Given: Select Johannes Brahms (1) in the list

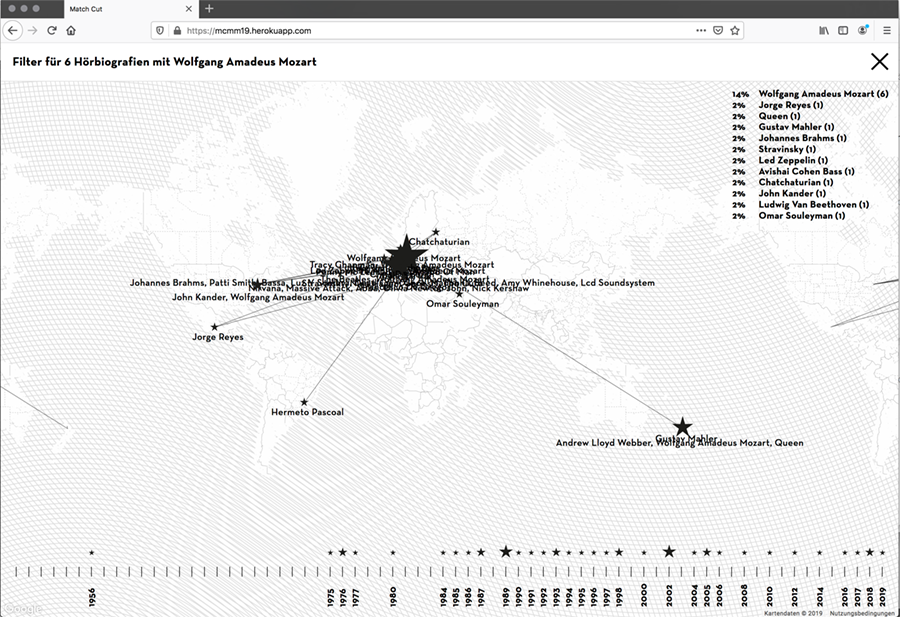Looking at the screenshot, I should [x=802, y=138].
